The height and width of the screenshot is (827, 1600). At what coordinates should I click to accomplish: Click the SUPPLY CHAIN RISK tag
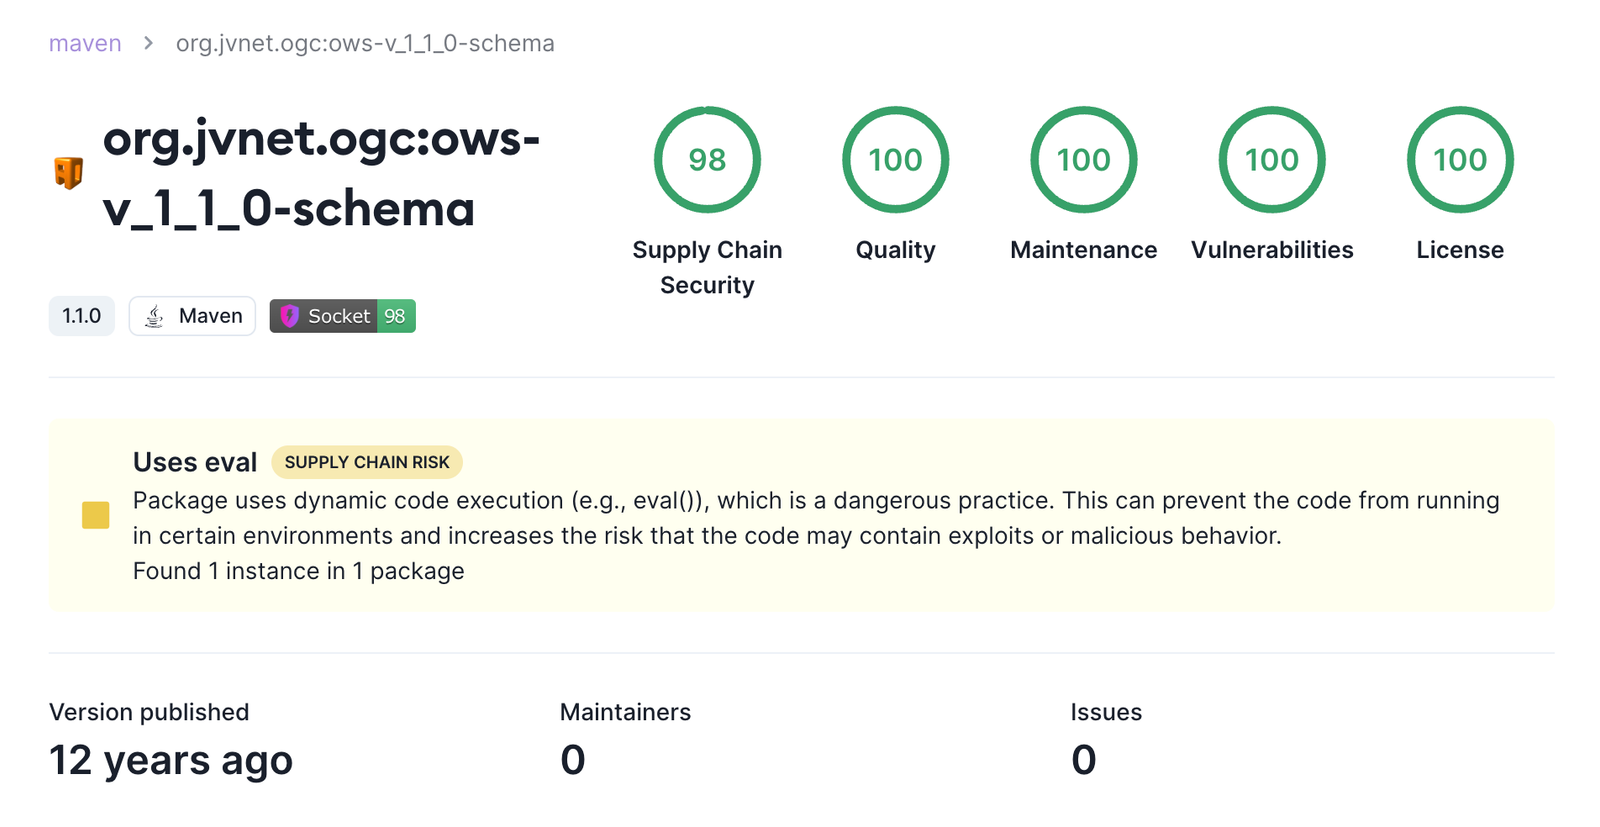pyautogui.click(x=367, y=462)
